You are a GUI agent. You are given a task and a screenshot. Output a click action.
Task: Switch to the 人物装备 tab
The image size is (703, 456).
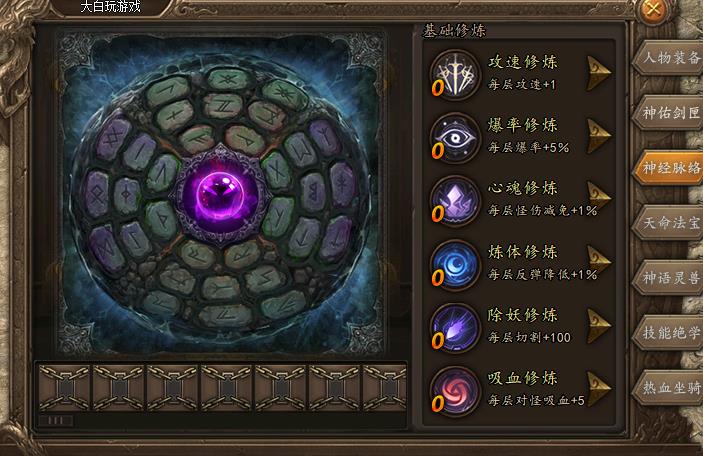[x=668, y=58]
